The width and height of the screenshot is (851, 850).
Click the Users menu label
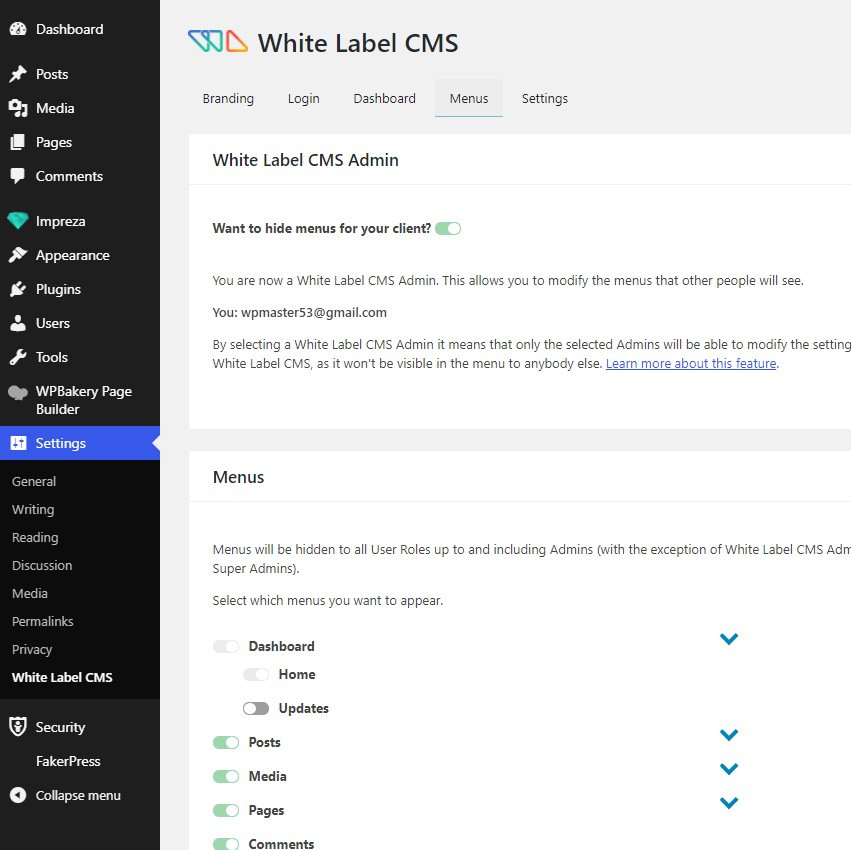click(53, 323)
